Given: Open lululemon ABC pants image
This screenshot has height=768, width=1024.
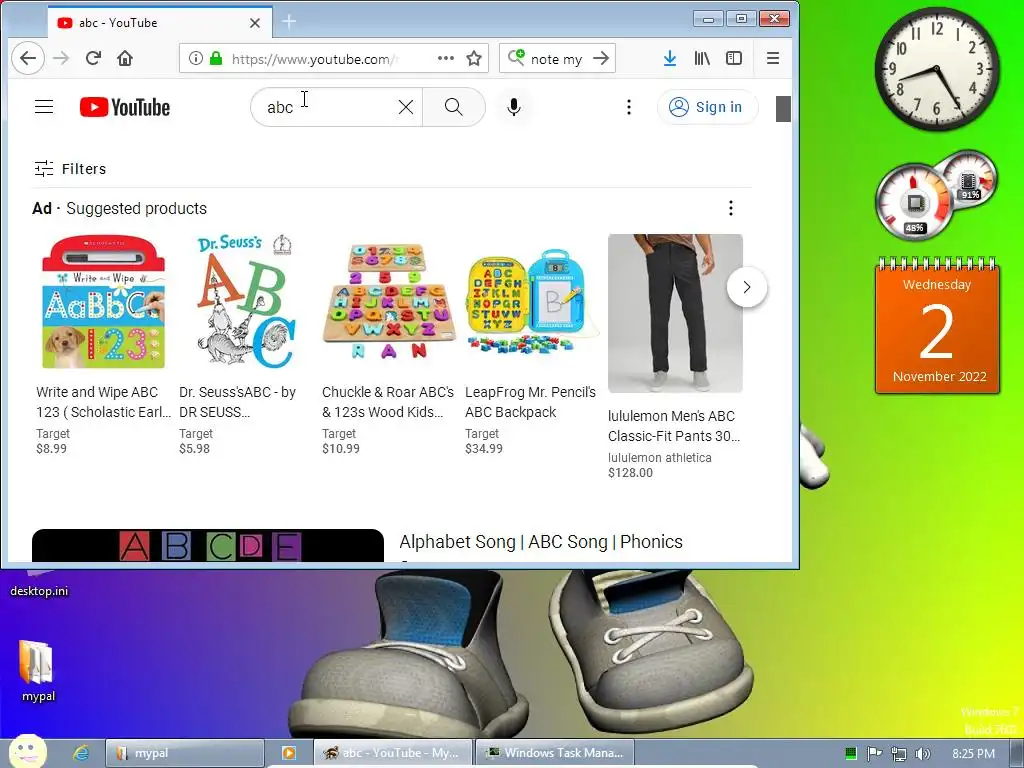Looking at the screenshot, I should tap(675, 313).
